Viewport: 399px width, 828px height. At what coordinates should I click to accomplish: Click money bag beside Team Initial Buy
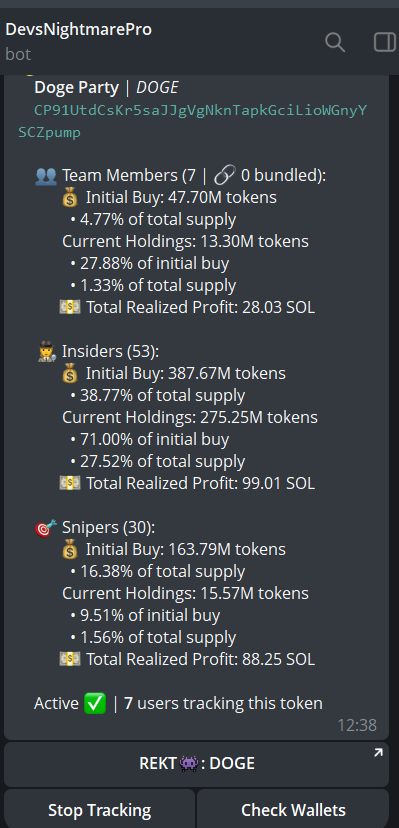(x=70, y=198)
